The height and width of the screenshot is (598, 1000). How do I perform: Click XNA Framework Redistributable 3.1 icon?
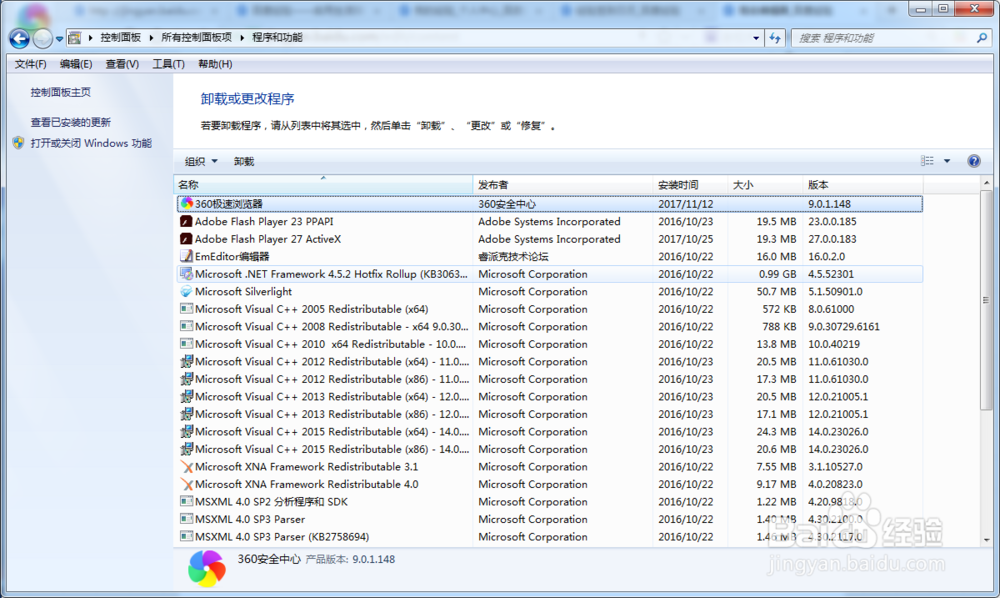(x=186, y=467)
